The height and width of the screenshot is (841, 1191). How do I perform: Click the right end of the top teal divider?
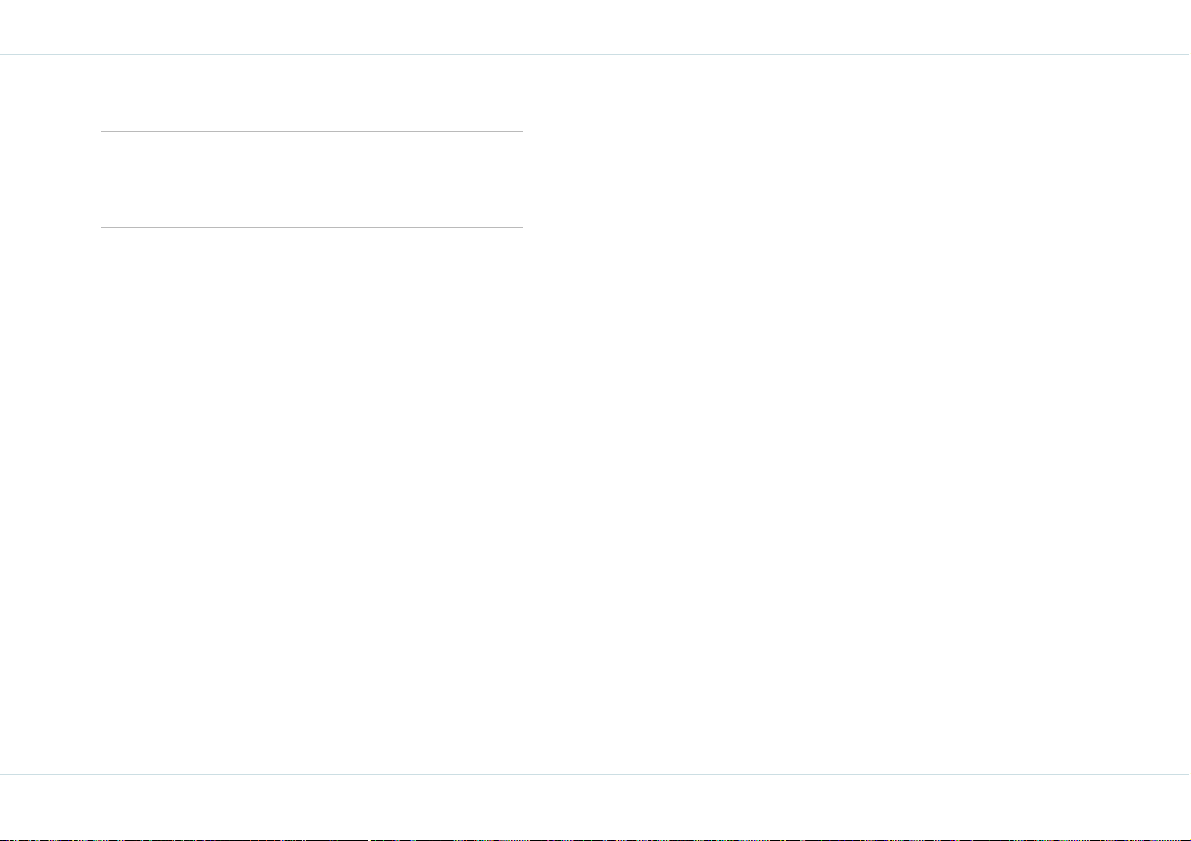1188,55
